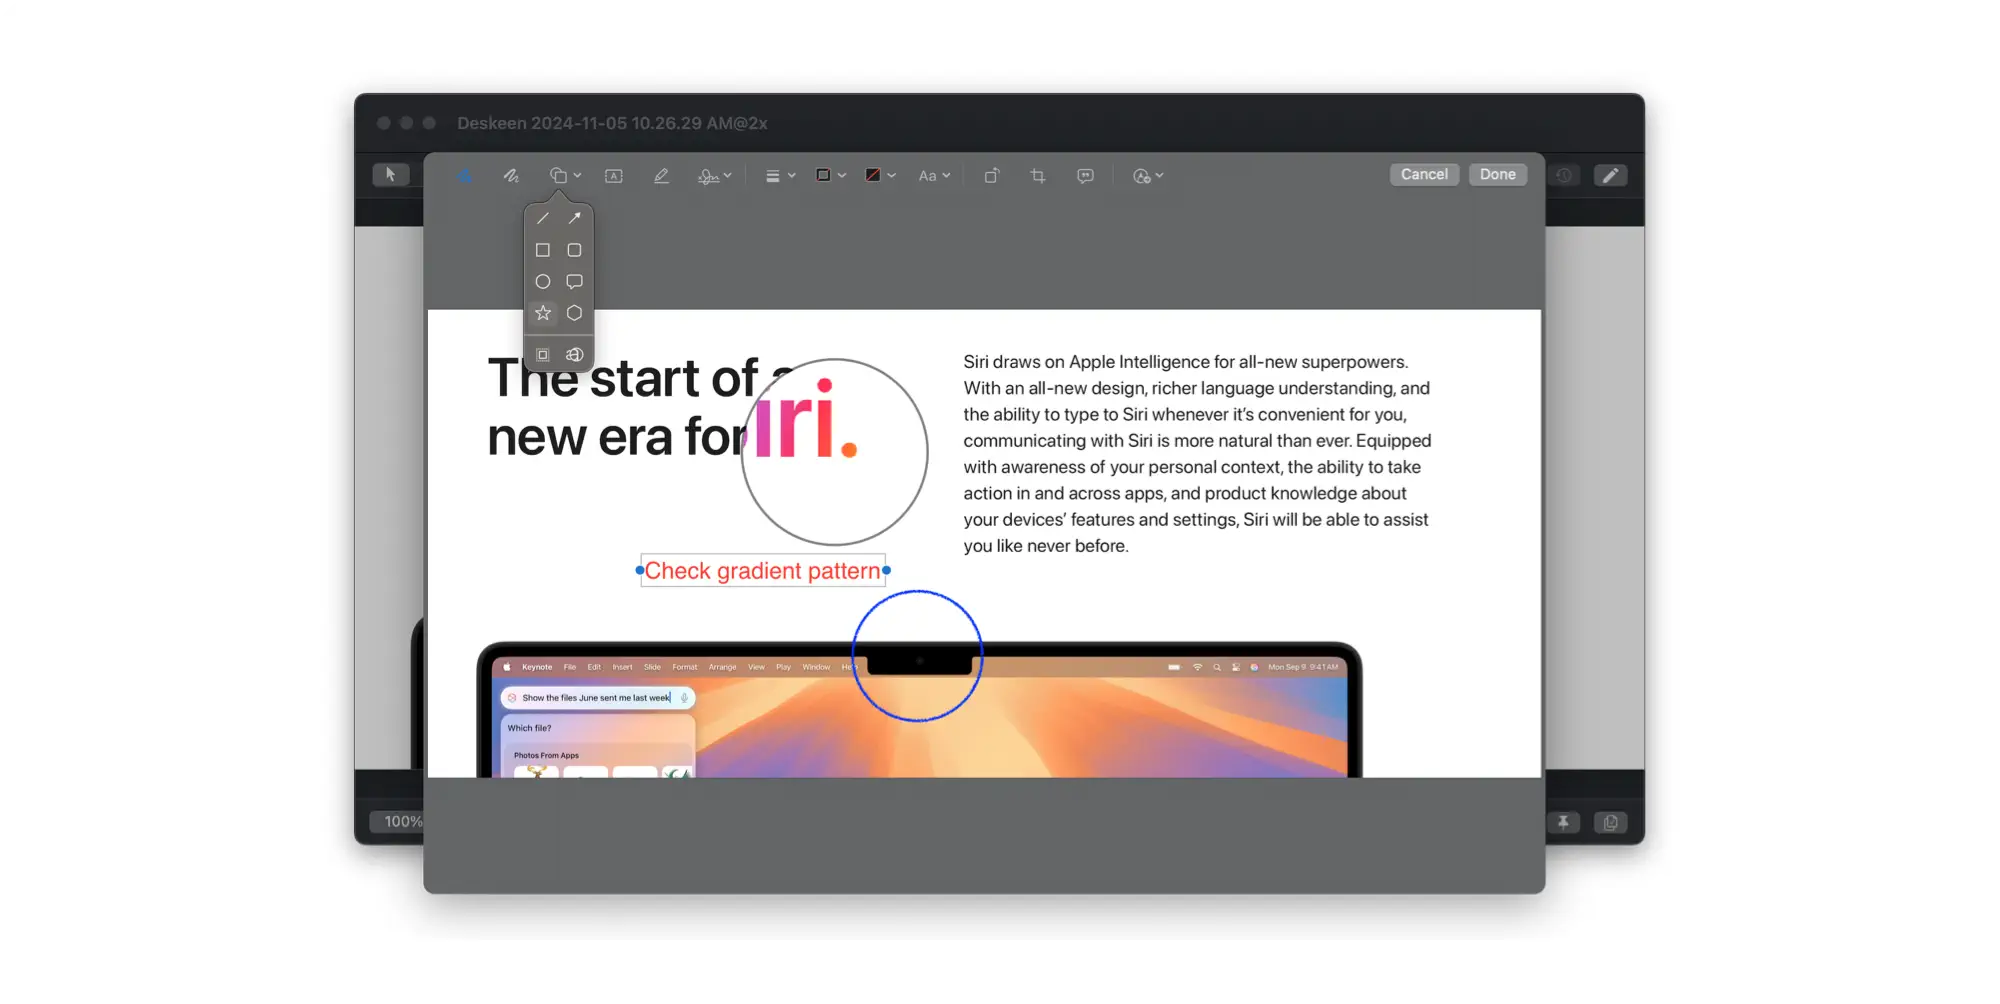Click the window title 'Deskeen 2024-11-05 10.26.29 AM@2x'
2000x1004 pixels.
(612, 123)
